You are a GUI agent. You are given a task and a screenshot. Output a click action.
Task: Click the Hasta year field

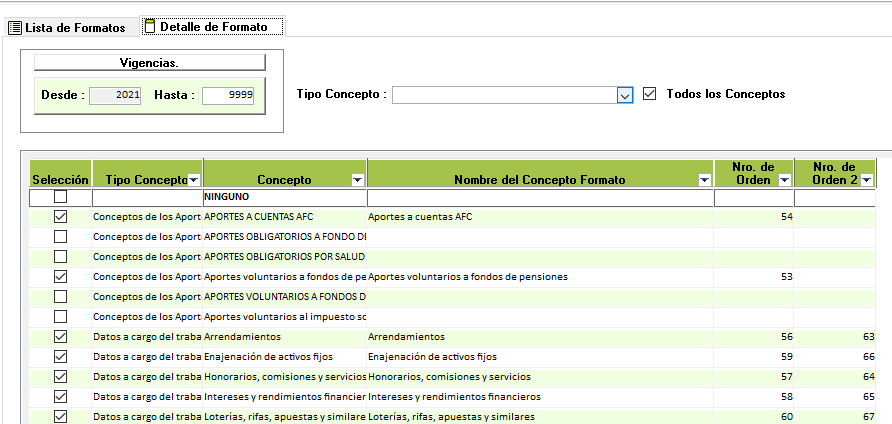point(228,95)
